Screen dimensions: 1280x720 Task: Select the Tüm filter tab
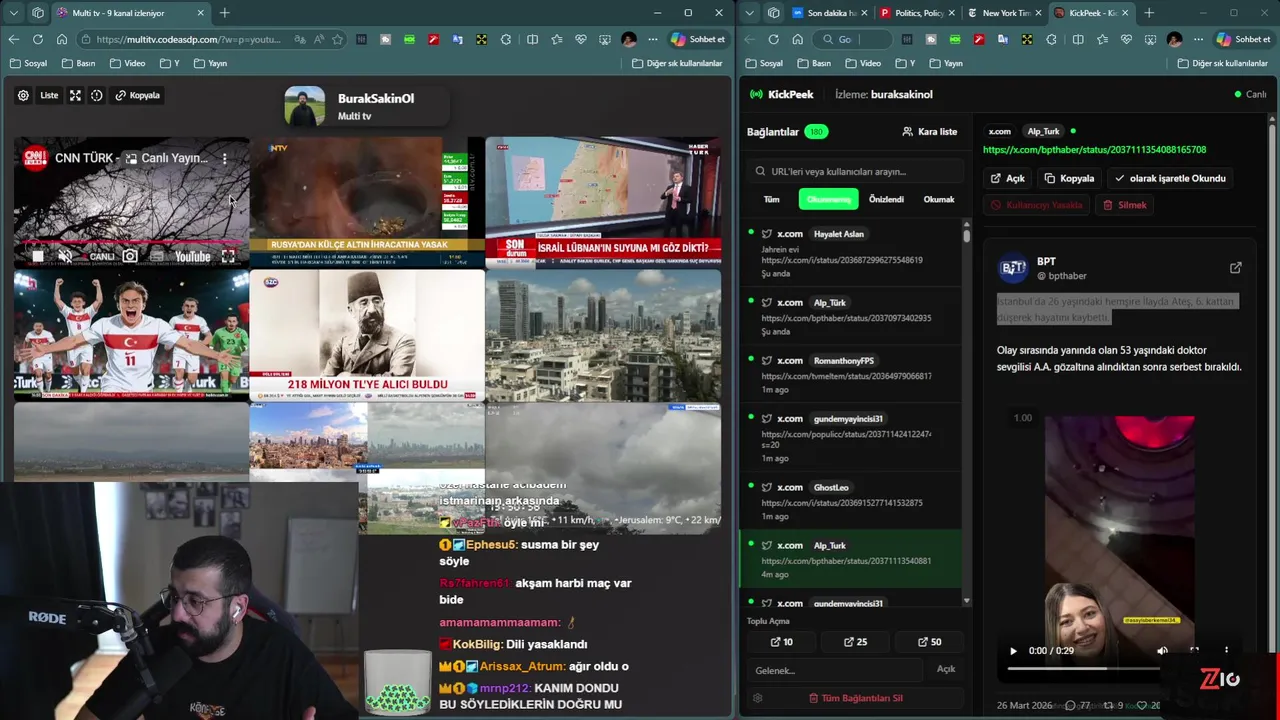tap(772, 199)
